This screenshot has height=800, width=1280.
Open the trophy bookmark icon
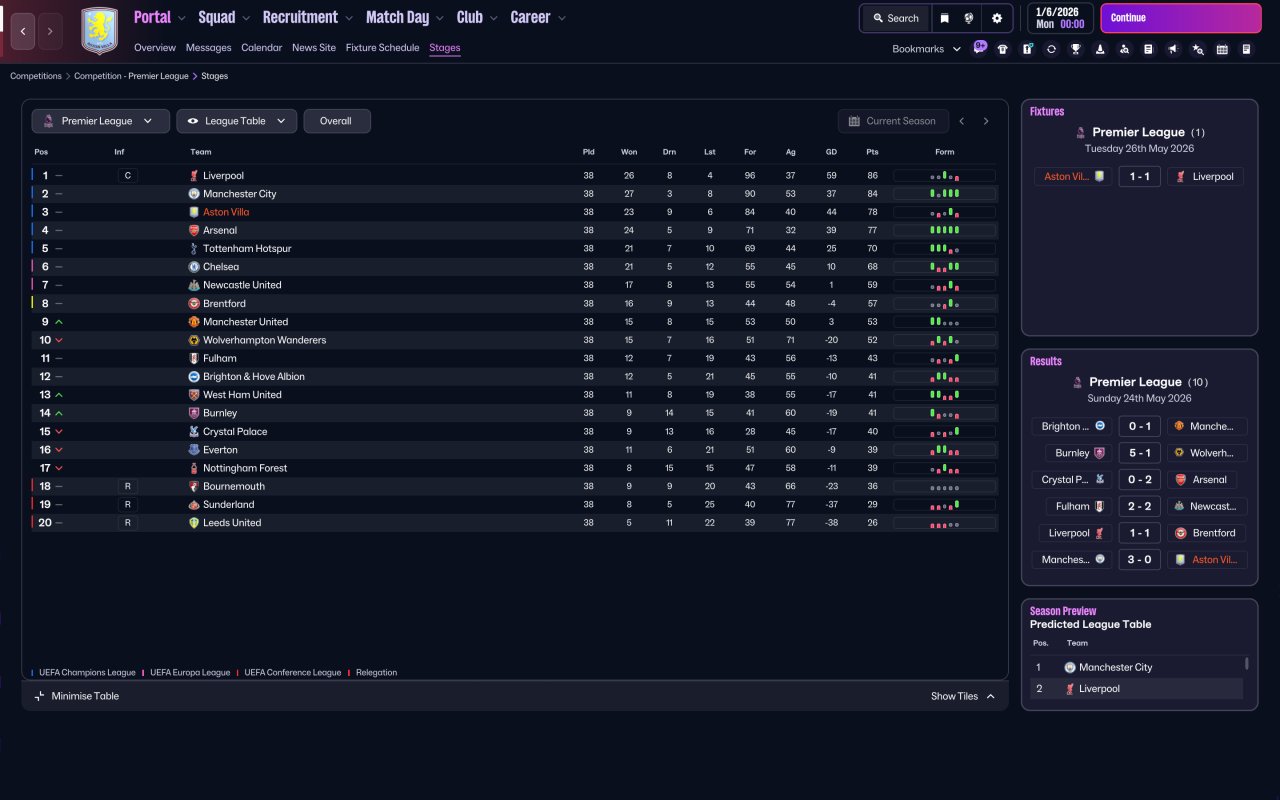pos(1076,49)
